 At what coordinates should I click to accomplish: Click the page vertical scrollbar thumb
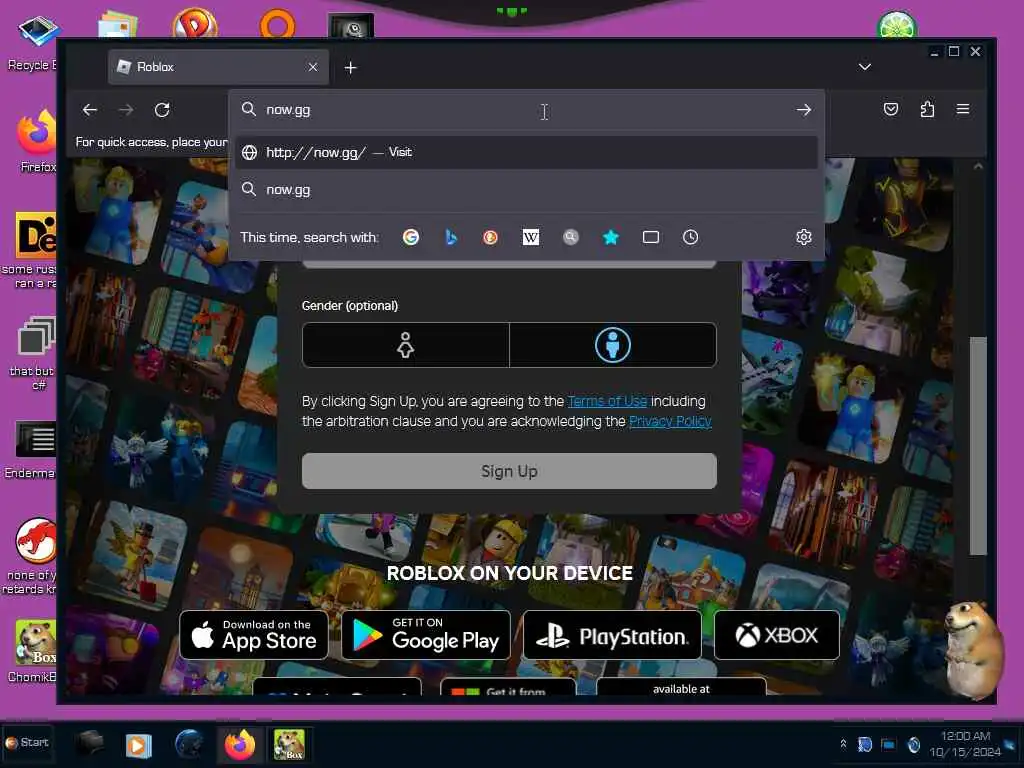(x=978, y=445)
